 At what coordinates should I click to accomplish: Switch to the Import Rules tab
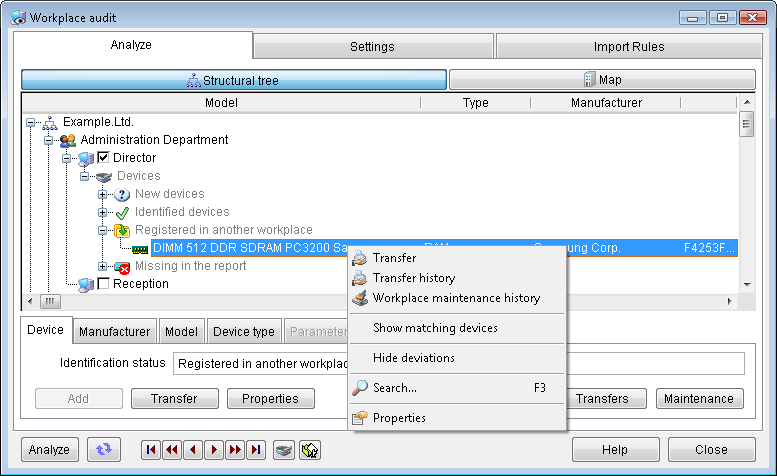click(x=629, y=47)
